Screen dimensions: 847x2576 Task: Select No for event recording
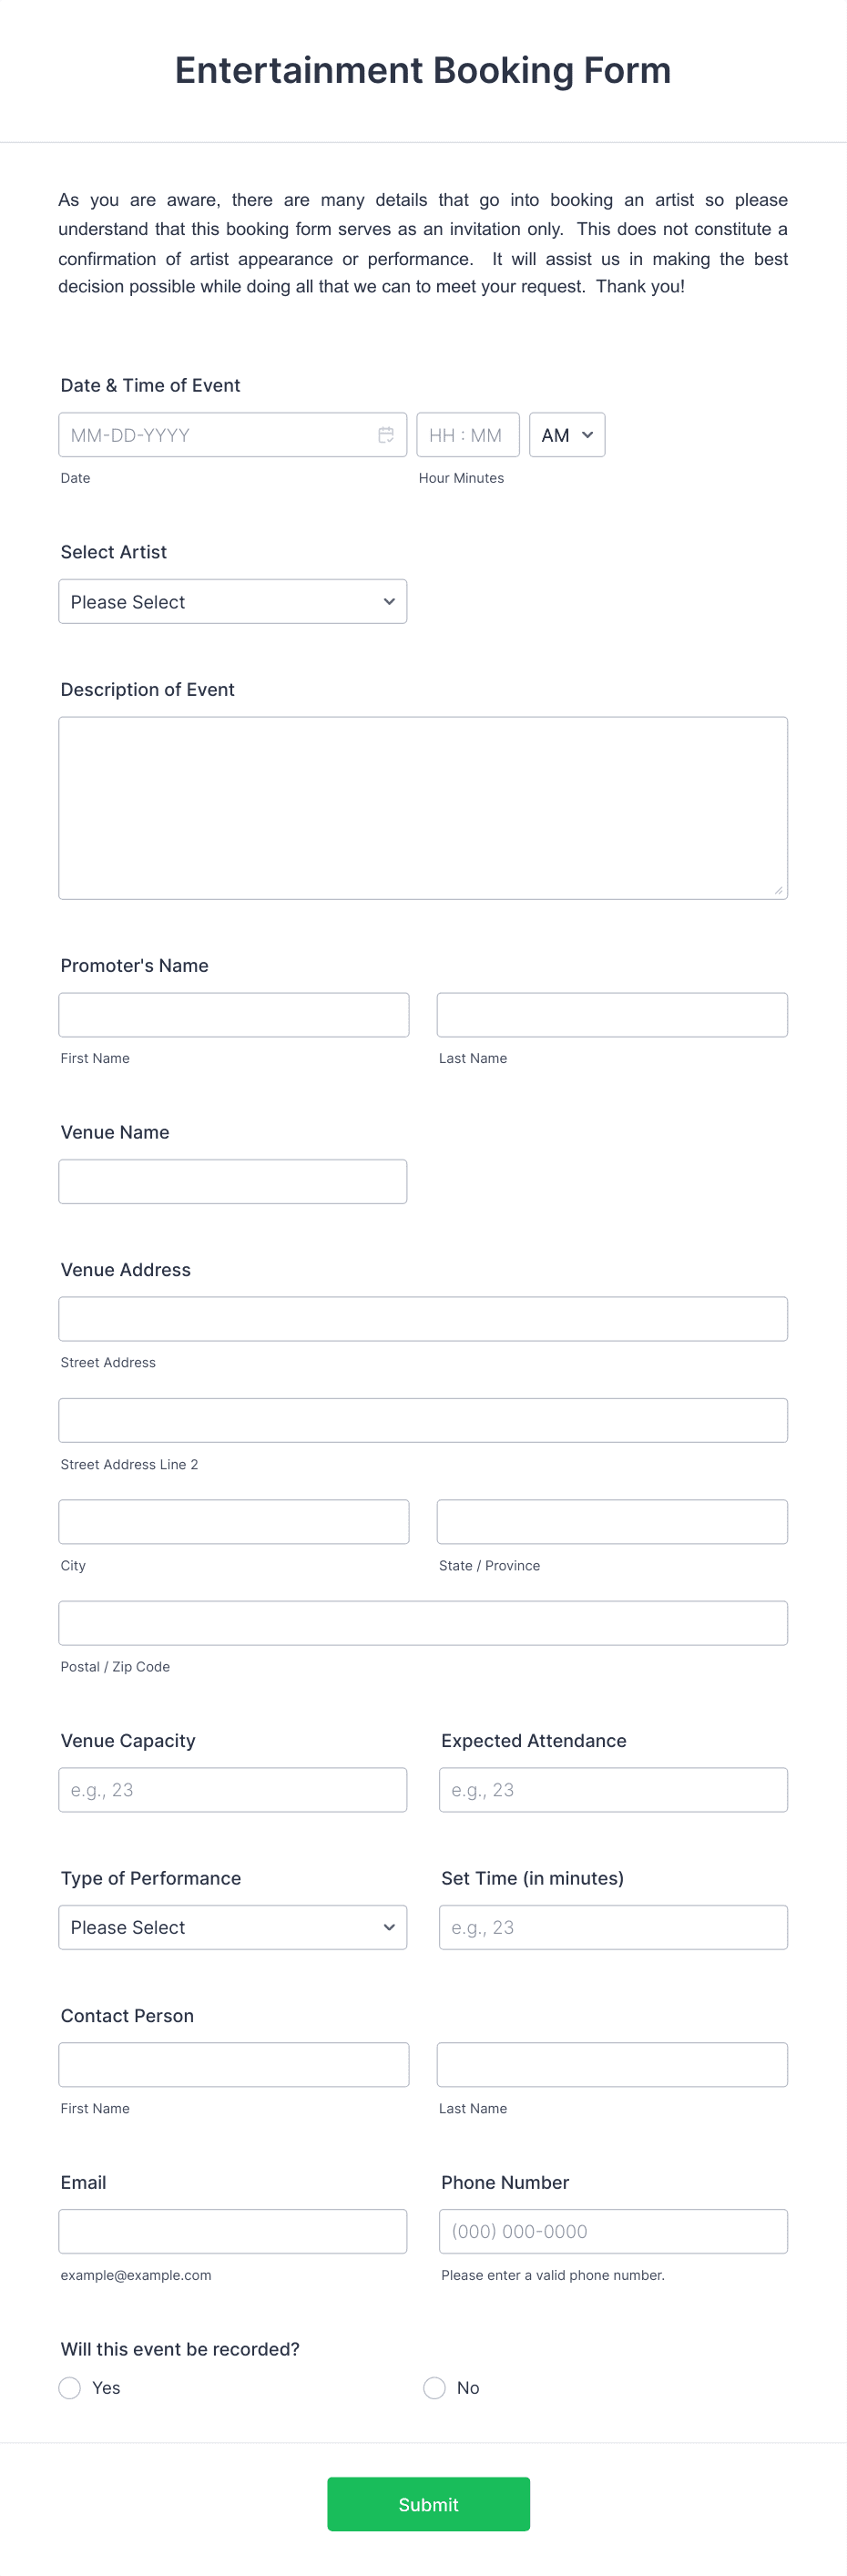434,2387
